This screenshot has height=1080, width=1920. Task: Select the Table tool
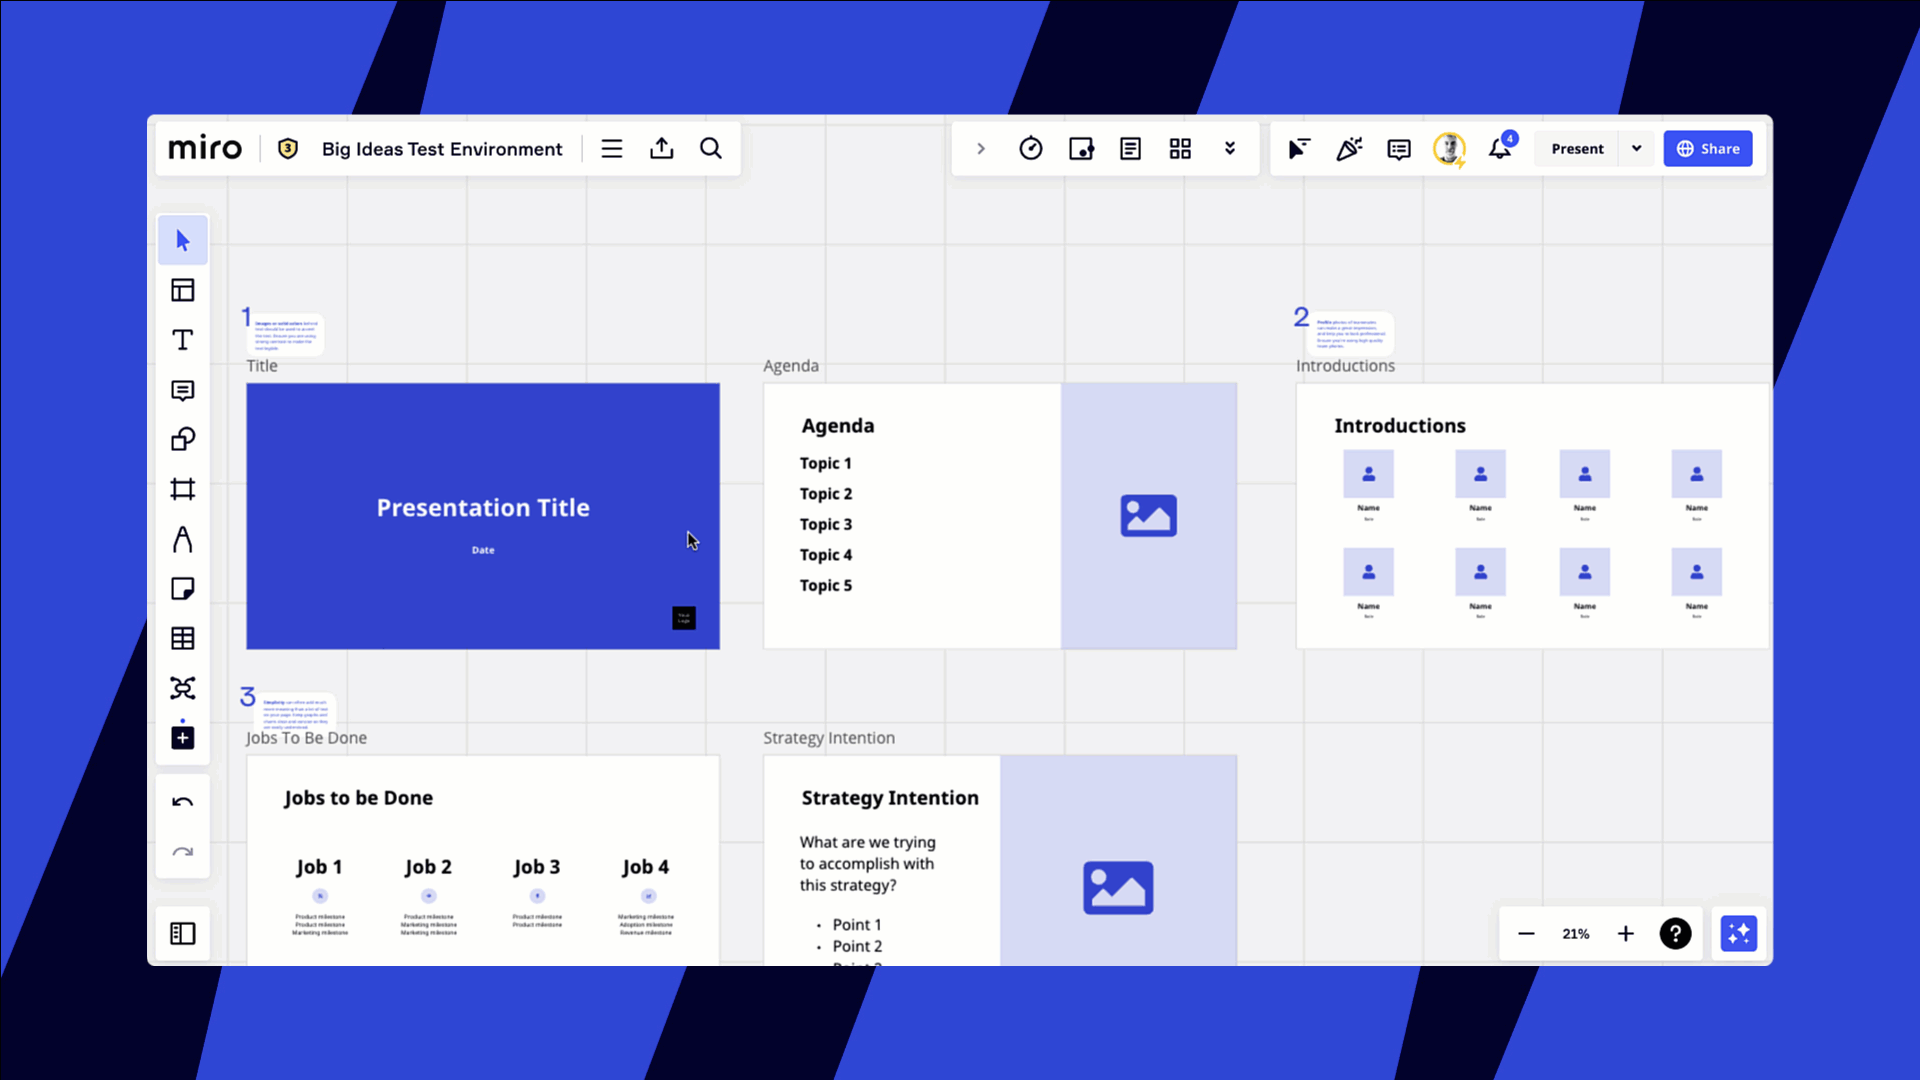click(x=182, y=638)
